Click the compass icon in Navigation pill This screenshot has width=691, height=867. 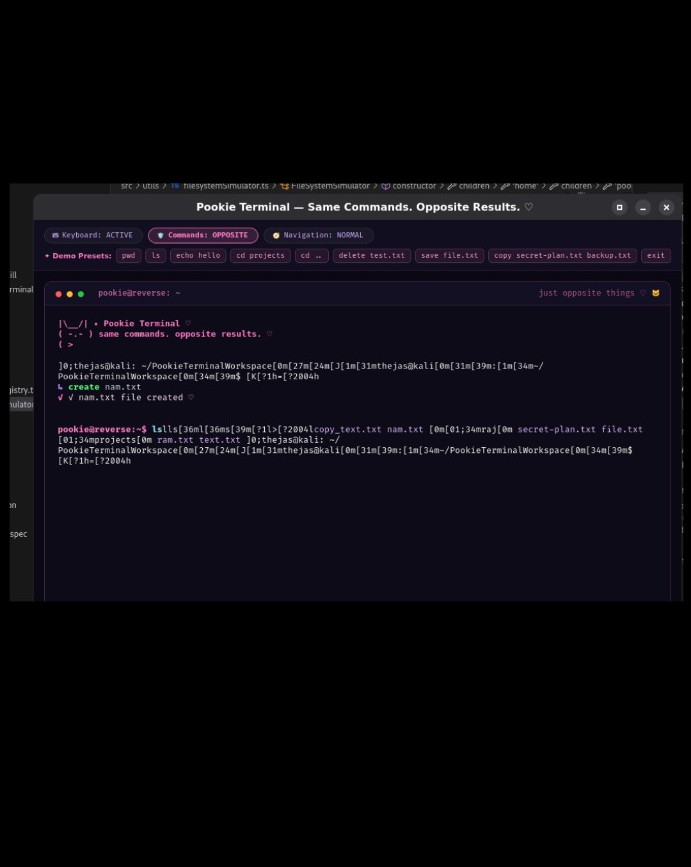[276, 235]
